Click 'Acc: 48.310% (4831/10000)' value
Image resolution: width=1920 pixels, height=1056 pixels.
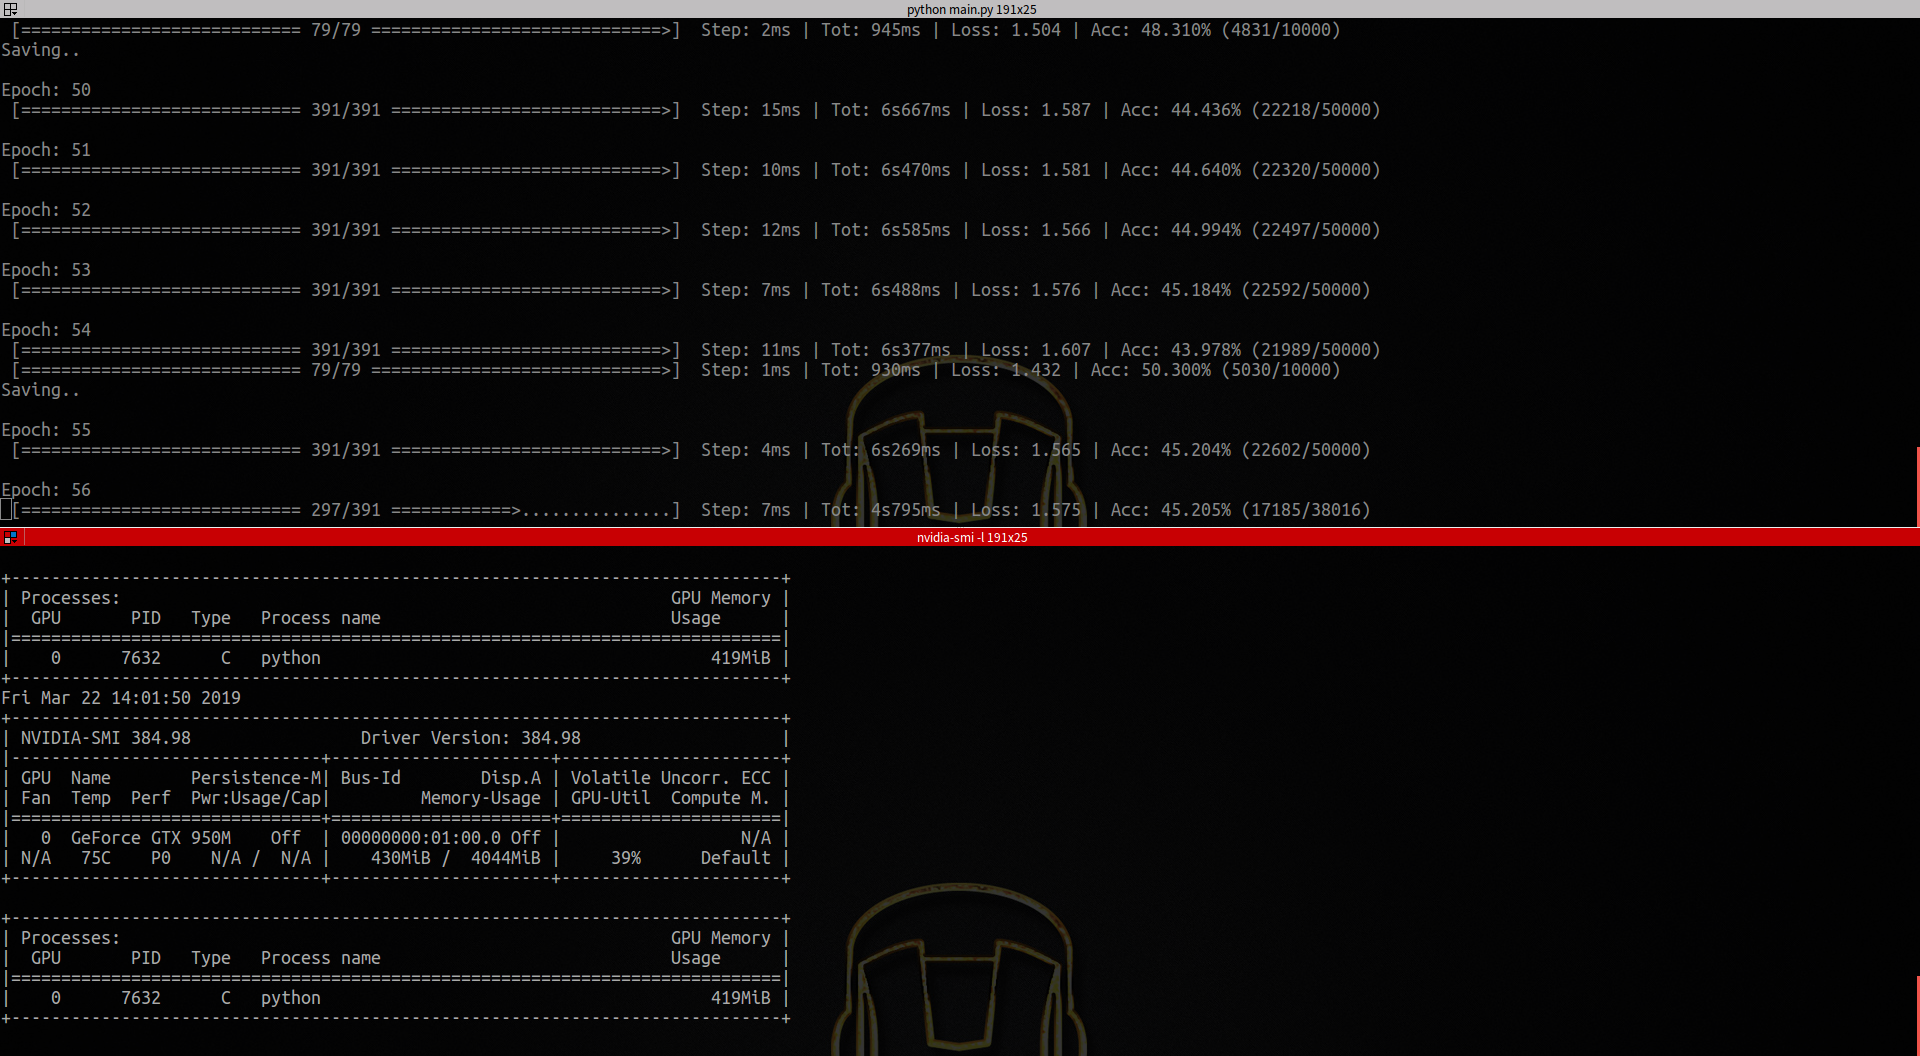coord(1216,30)
